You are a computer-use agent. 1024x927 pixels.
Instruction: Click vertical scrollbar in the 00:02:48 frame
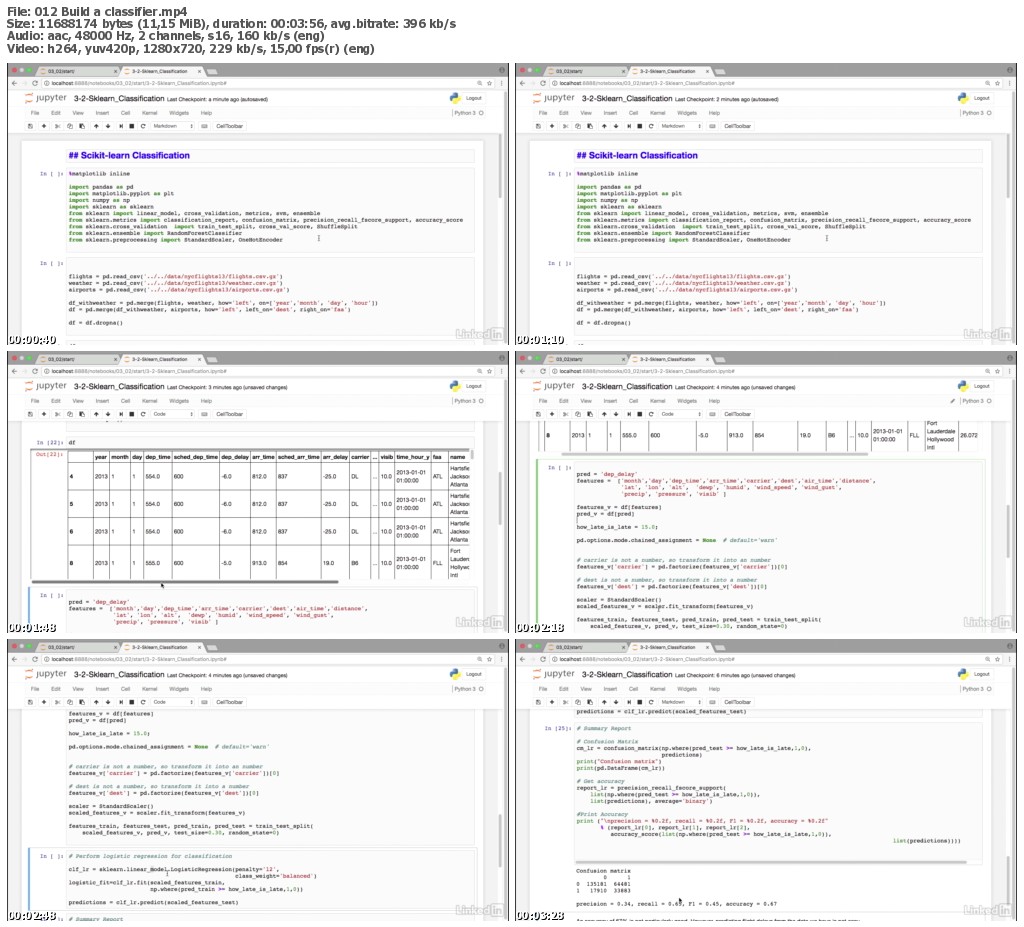(x=499, y=839)
